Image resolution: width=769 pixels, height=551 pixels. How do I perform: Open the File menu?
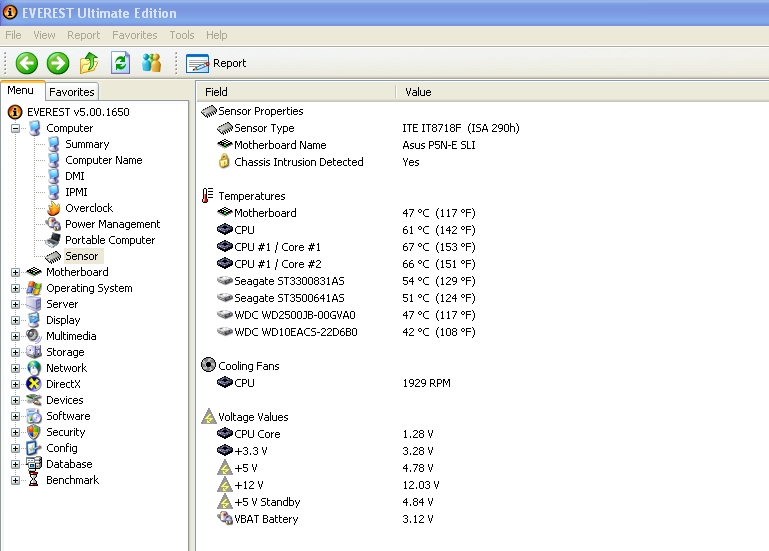coord(13,35)
